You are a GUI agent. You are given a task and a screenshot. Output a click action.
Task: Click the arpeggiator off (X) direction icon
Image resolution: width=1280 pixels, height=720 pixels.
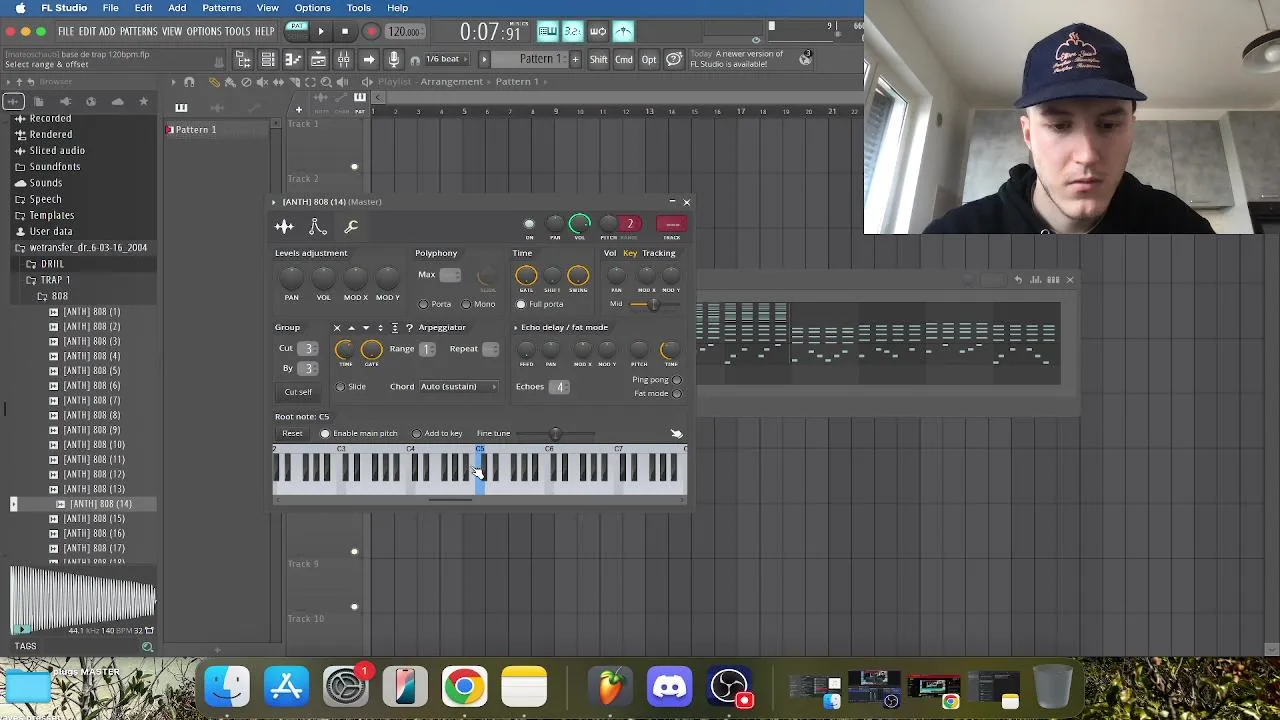337,328
